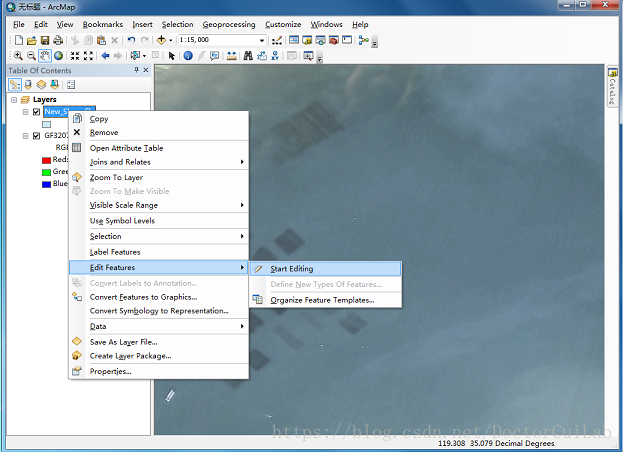
Task: Click the Paste icon in toolbar
Action: pos(101,40)
